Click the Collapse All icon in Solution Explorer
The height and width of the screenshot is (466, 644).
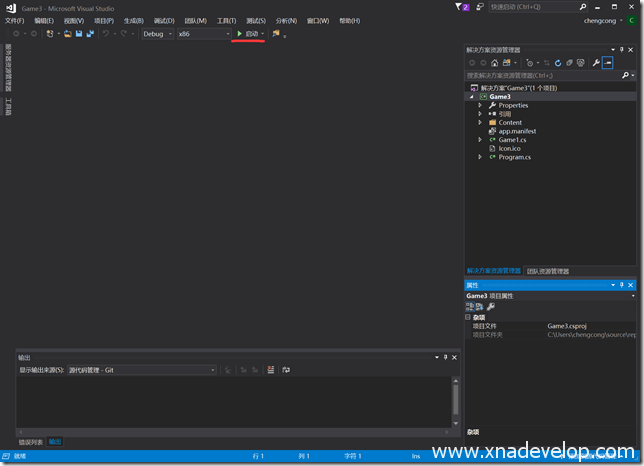(x=567, y=62)
